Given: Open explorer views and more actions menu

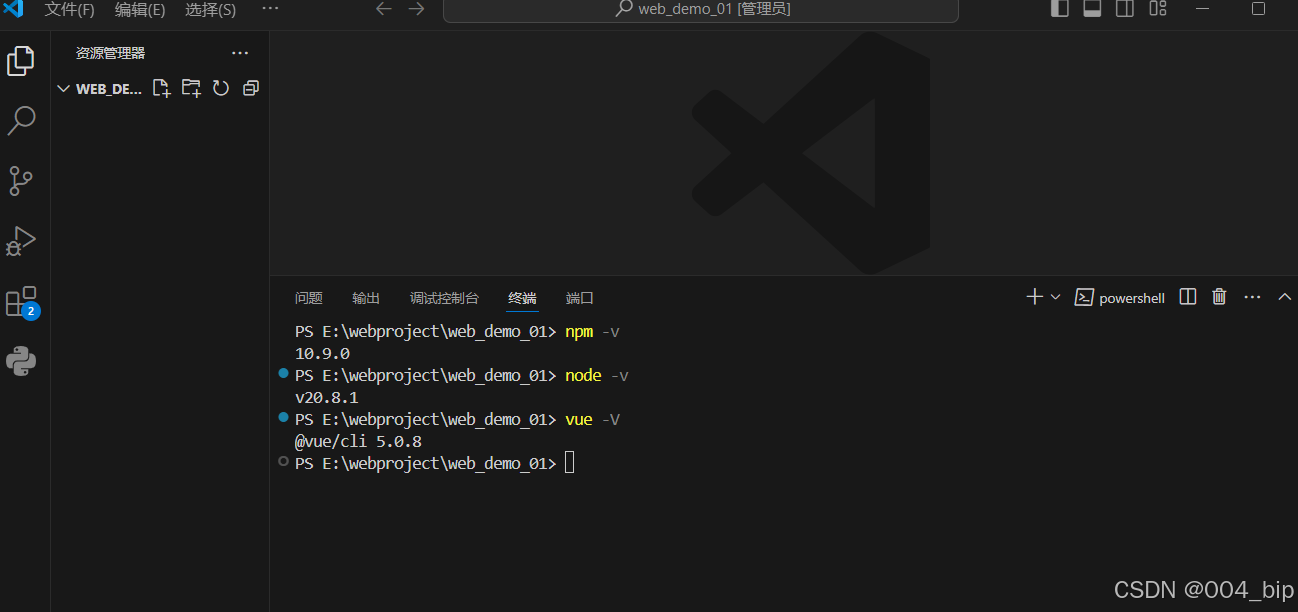Looking at the screenshot, I should click(240, 53).
